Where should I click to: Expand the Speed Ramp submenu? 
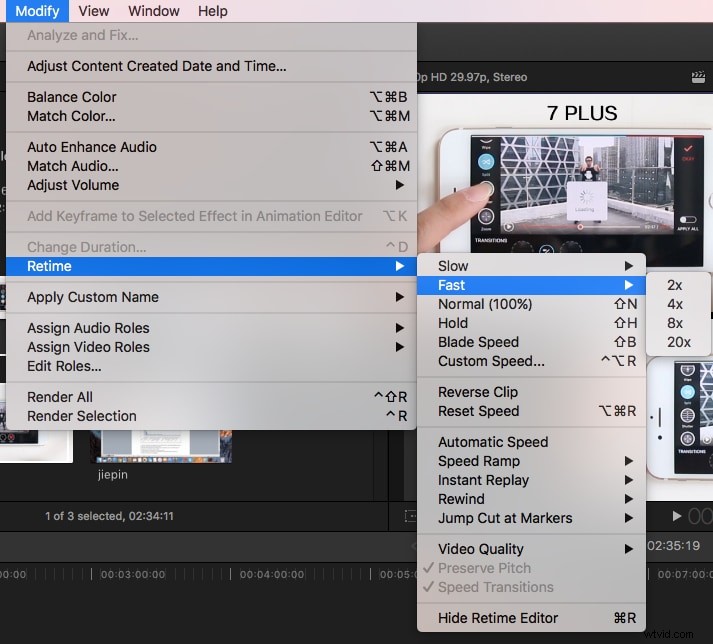tap(531, 461)
